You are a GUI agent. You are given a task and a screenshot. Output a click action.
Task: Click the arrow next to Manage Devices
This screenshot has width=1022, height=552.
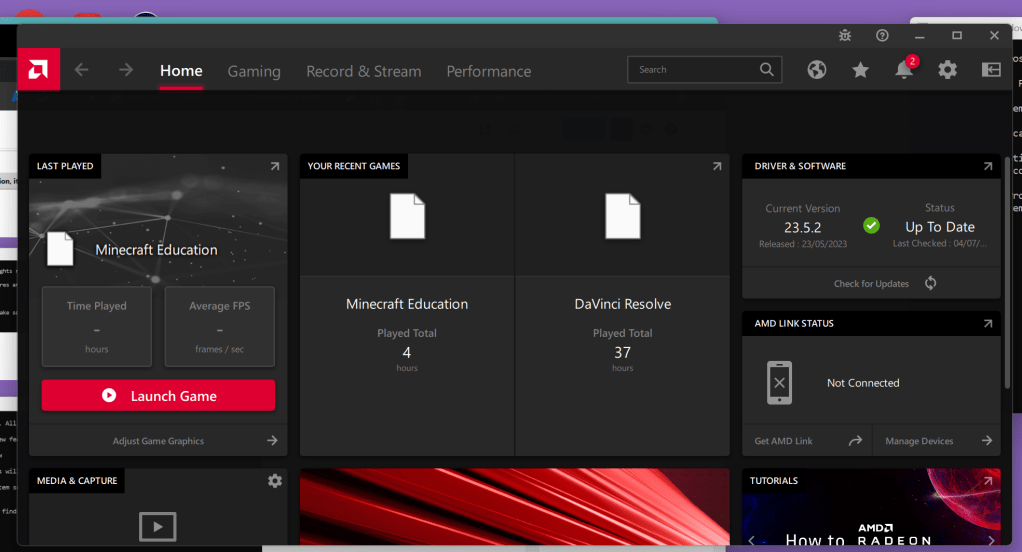pos(987,441)
